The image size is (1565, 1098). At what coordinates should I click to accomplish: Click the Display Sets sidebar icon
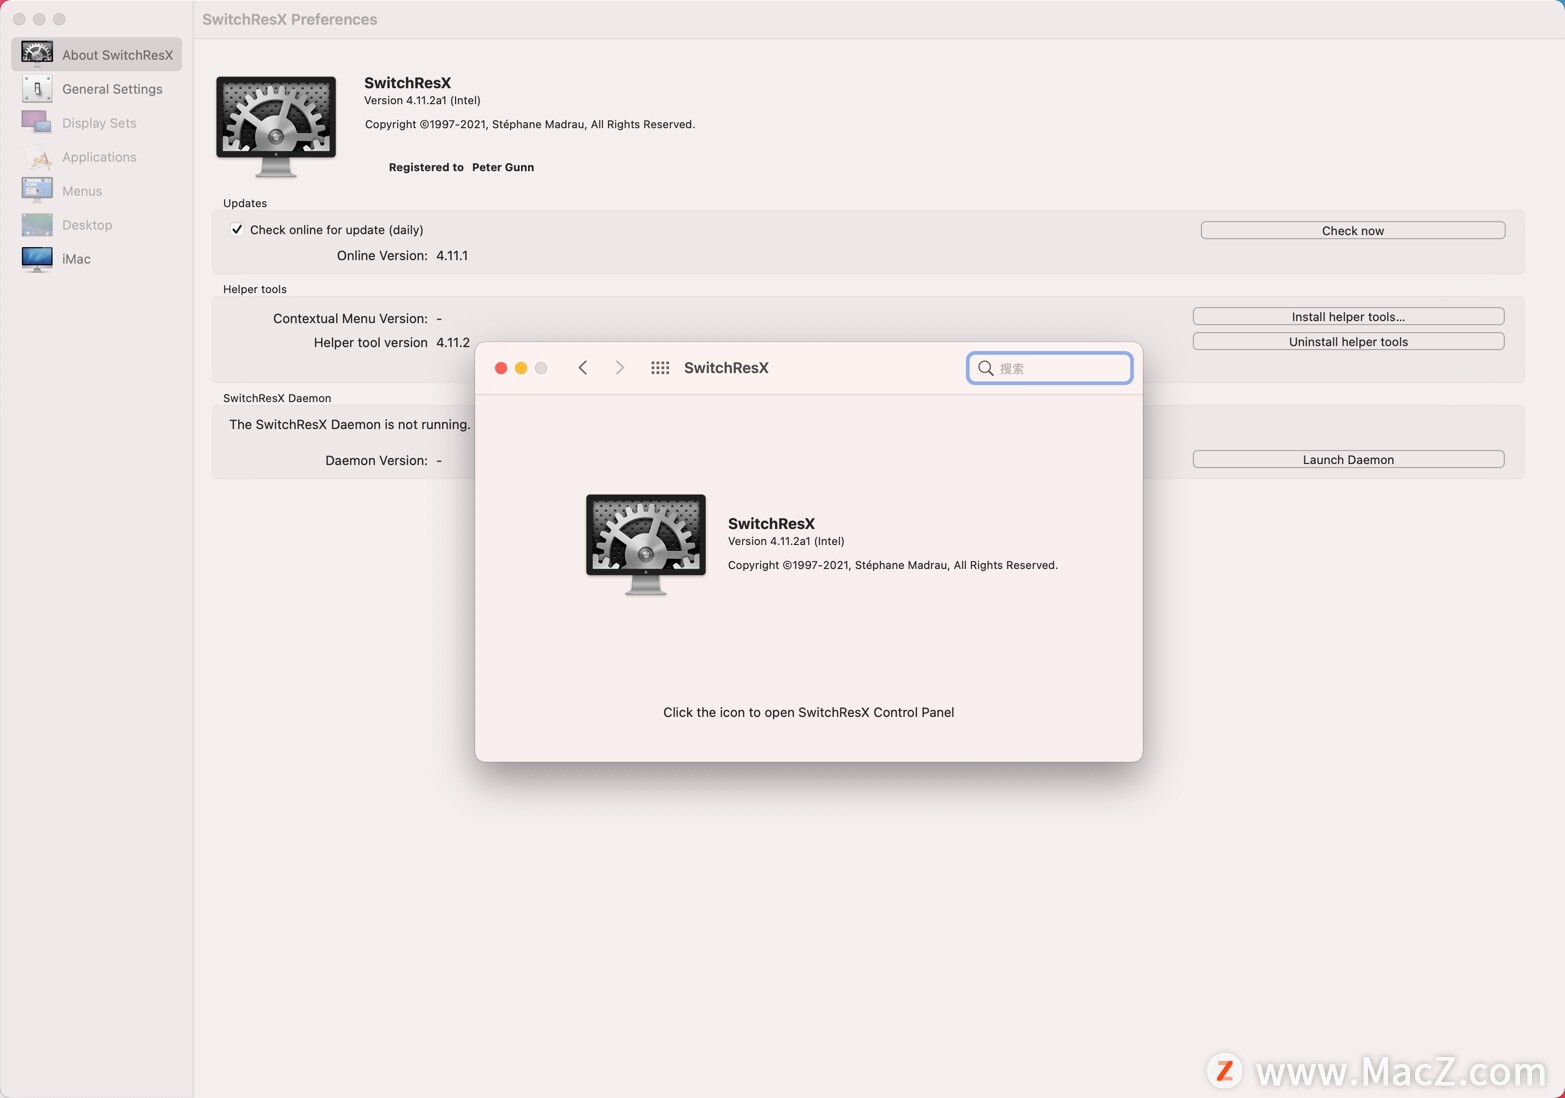click(x=37, y=122)
